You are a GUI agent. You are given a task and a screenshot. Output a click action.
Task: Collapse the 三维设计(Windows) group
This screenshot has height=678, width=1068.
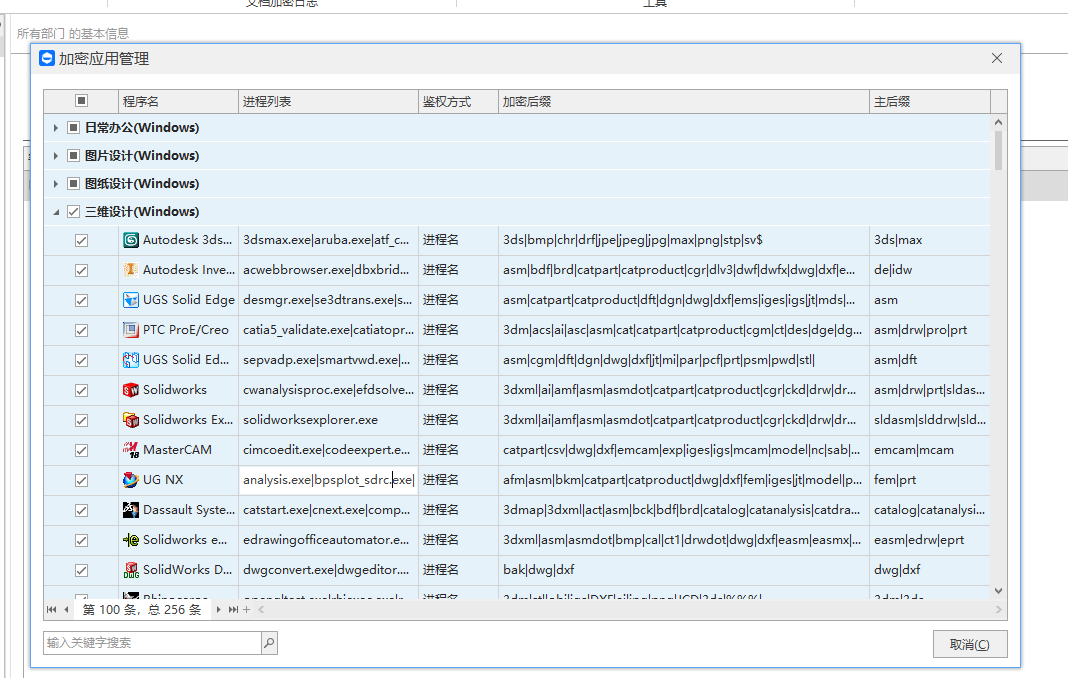tap(56, 212)
